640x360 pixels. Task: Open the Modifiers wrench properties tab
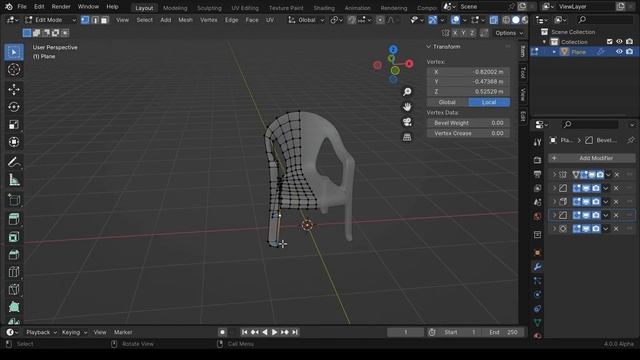click(x=537, y=267)
